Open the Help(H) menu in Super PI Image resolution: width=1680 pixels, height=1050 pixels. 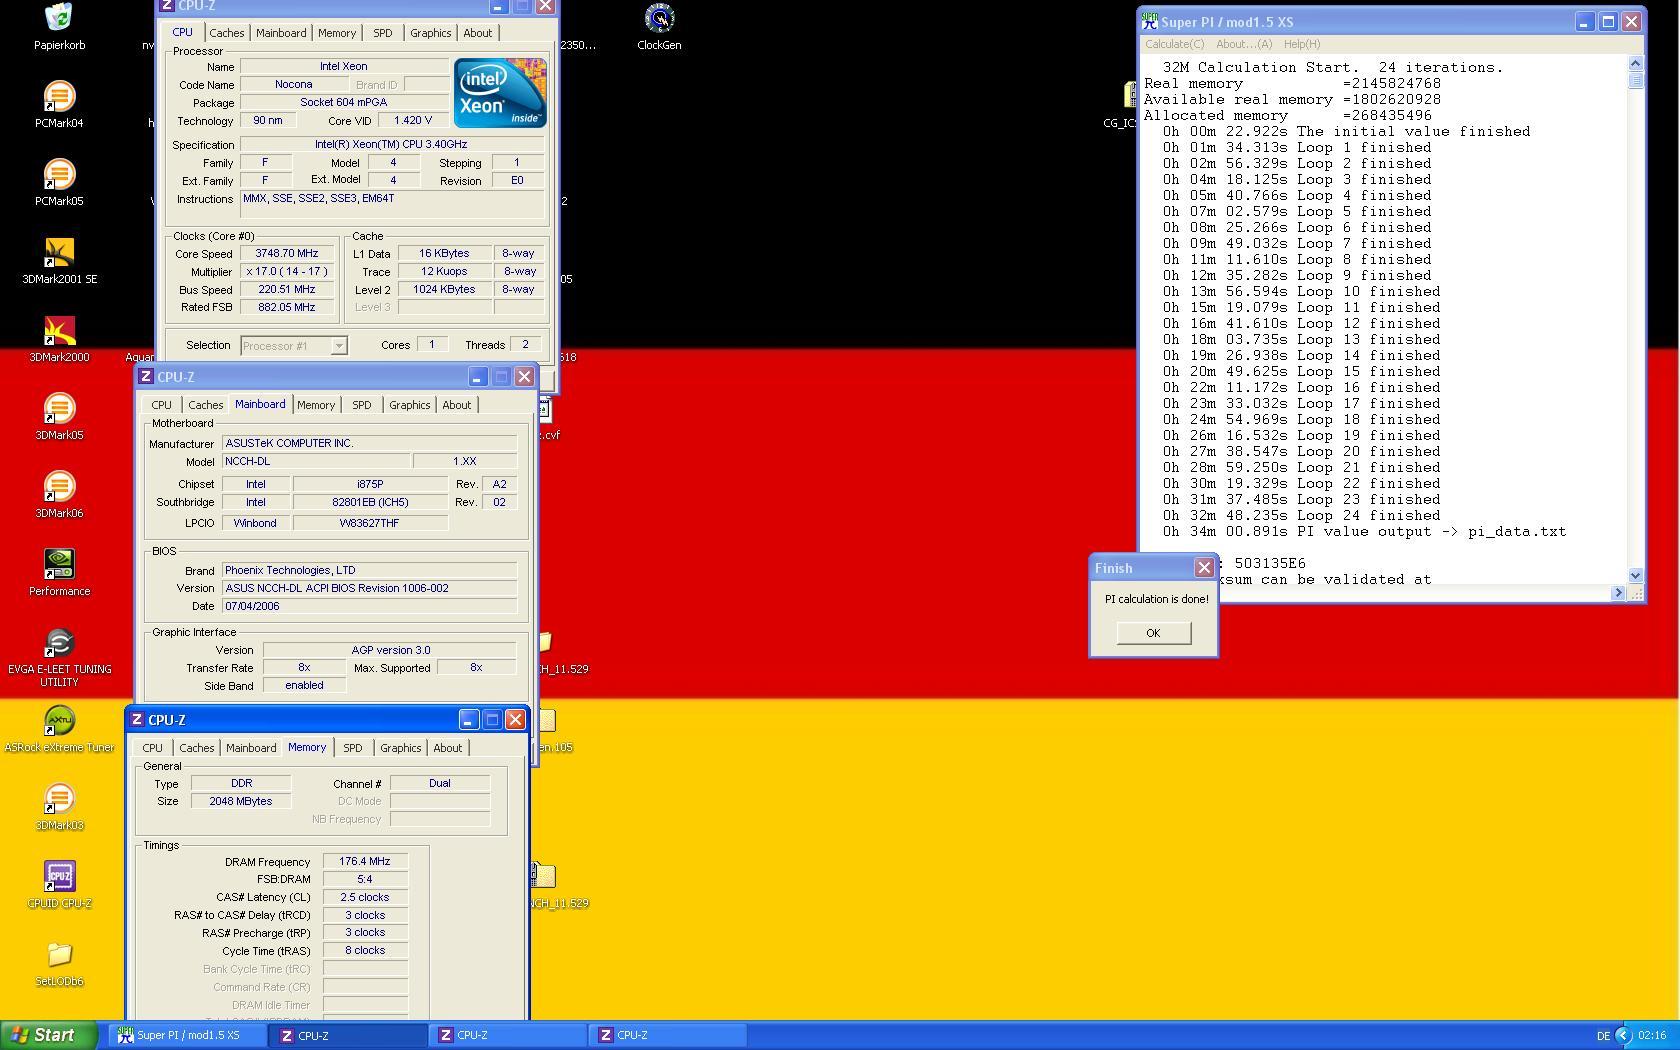pyautogui.click(x=1301, y=44)
